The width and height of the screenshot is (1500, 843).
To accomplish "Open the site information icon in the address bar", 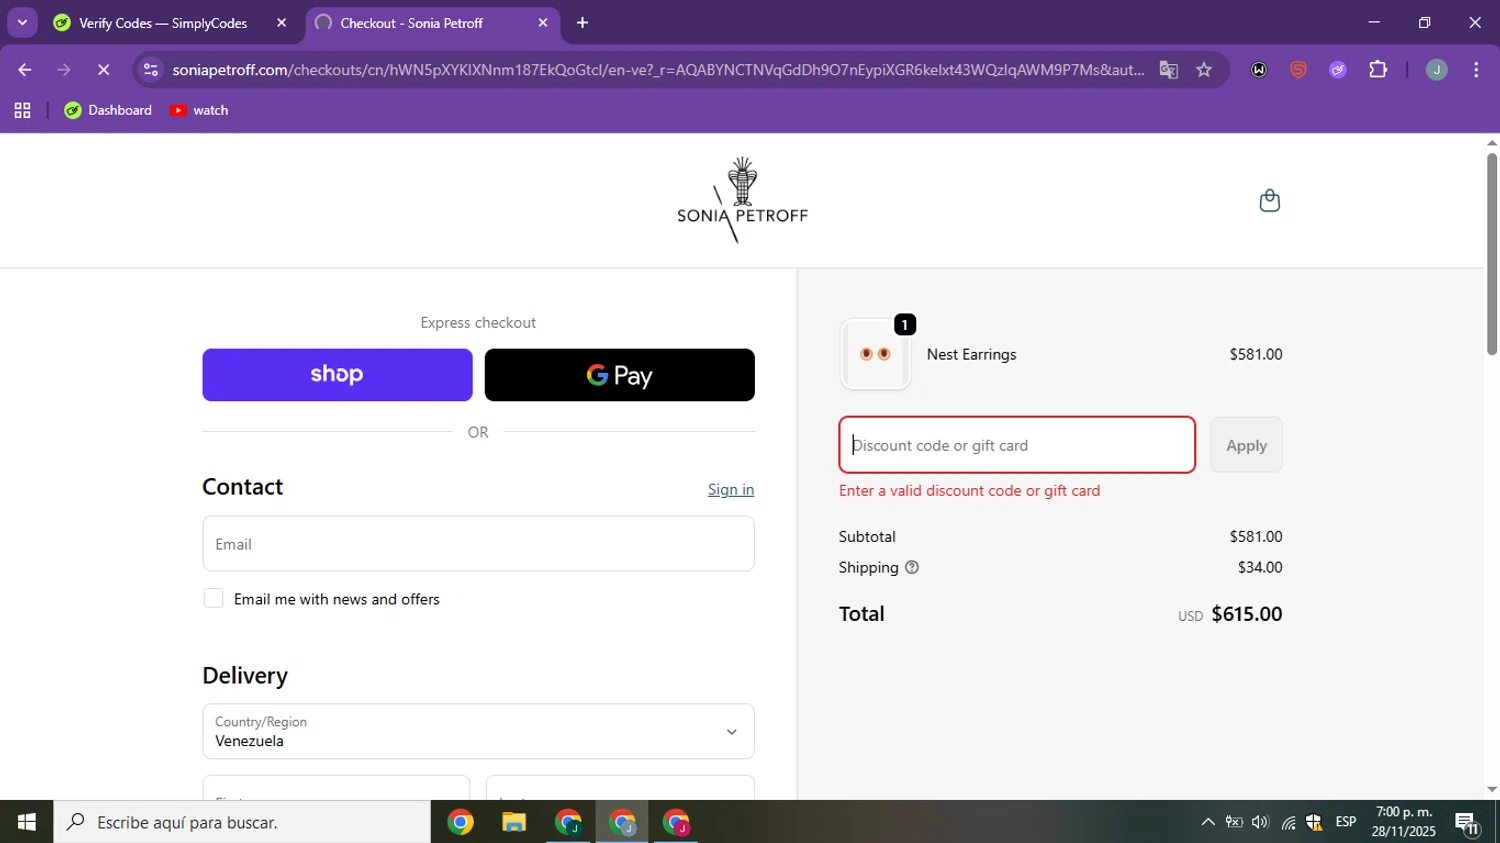I will [151, 70].
